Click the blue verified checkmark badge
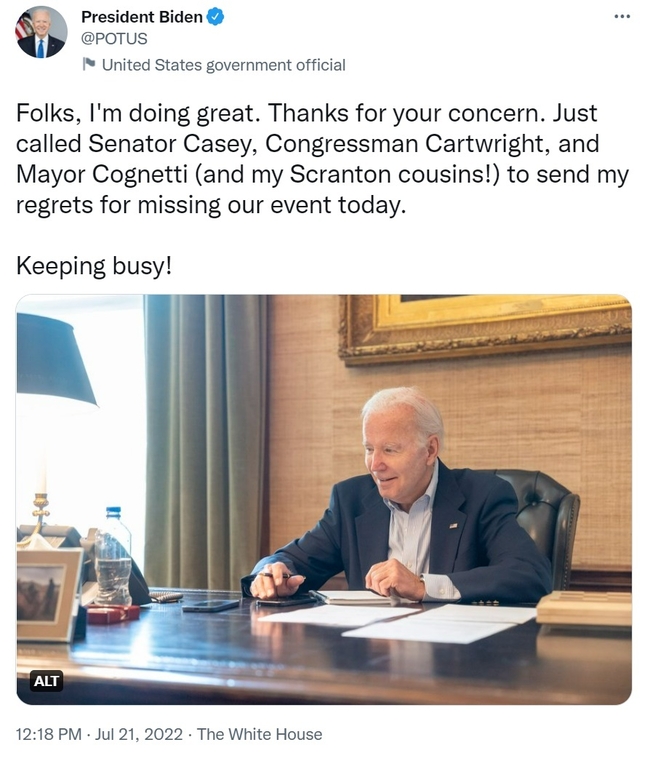650x761 pixels. pos(216,17)
